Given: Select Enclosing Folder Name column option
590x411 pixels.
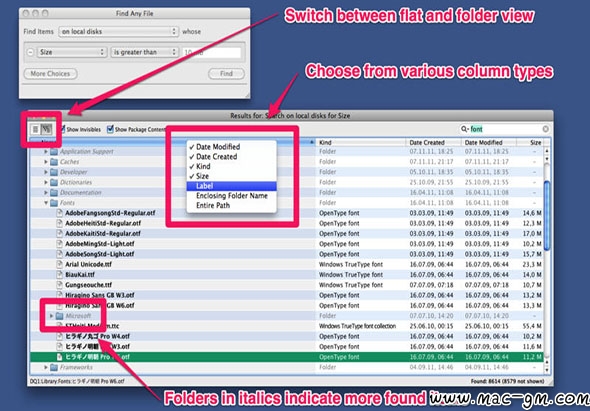Looking at the screenshot, I should pyautogui.click(x=231, y=196).
